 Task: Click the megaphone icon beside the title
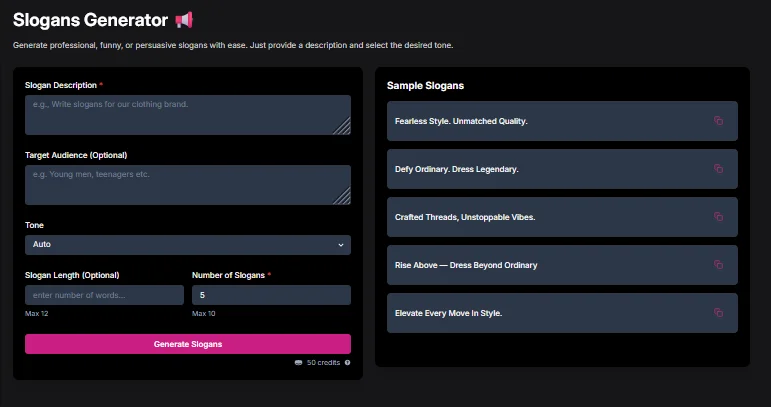tap(184, 19)
